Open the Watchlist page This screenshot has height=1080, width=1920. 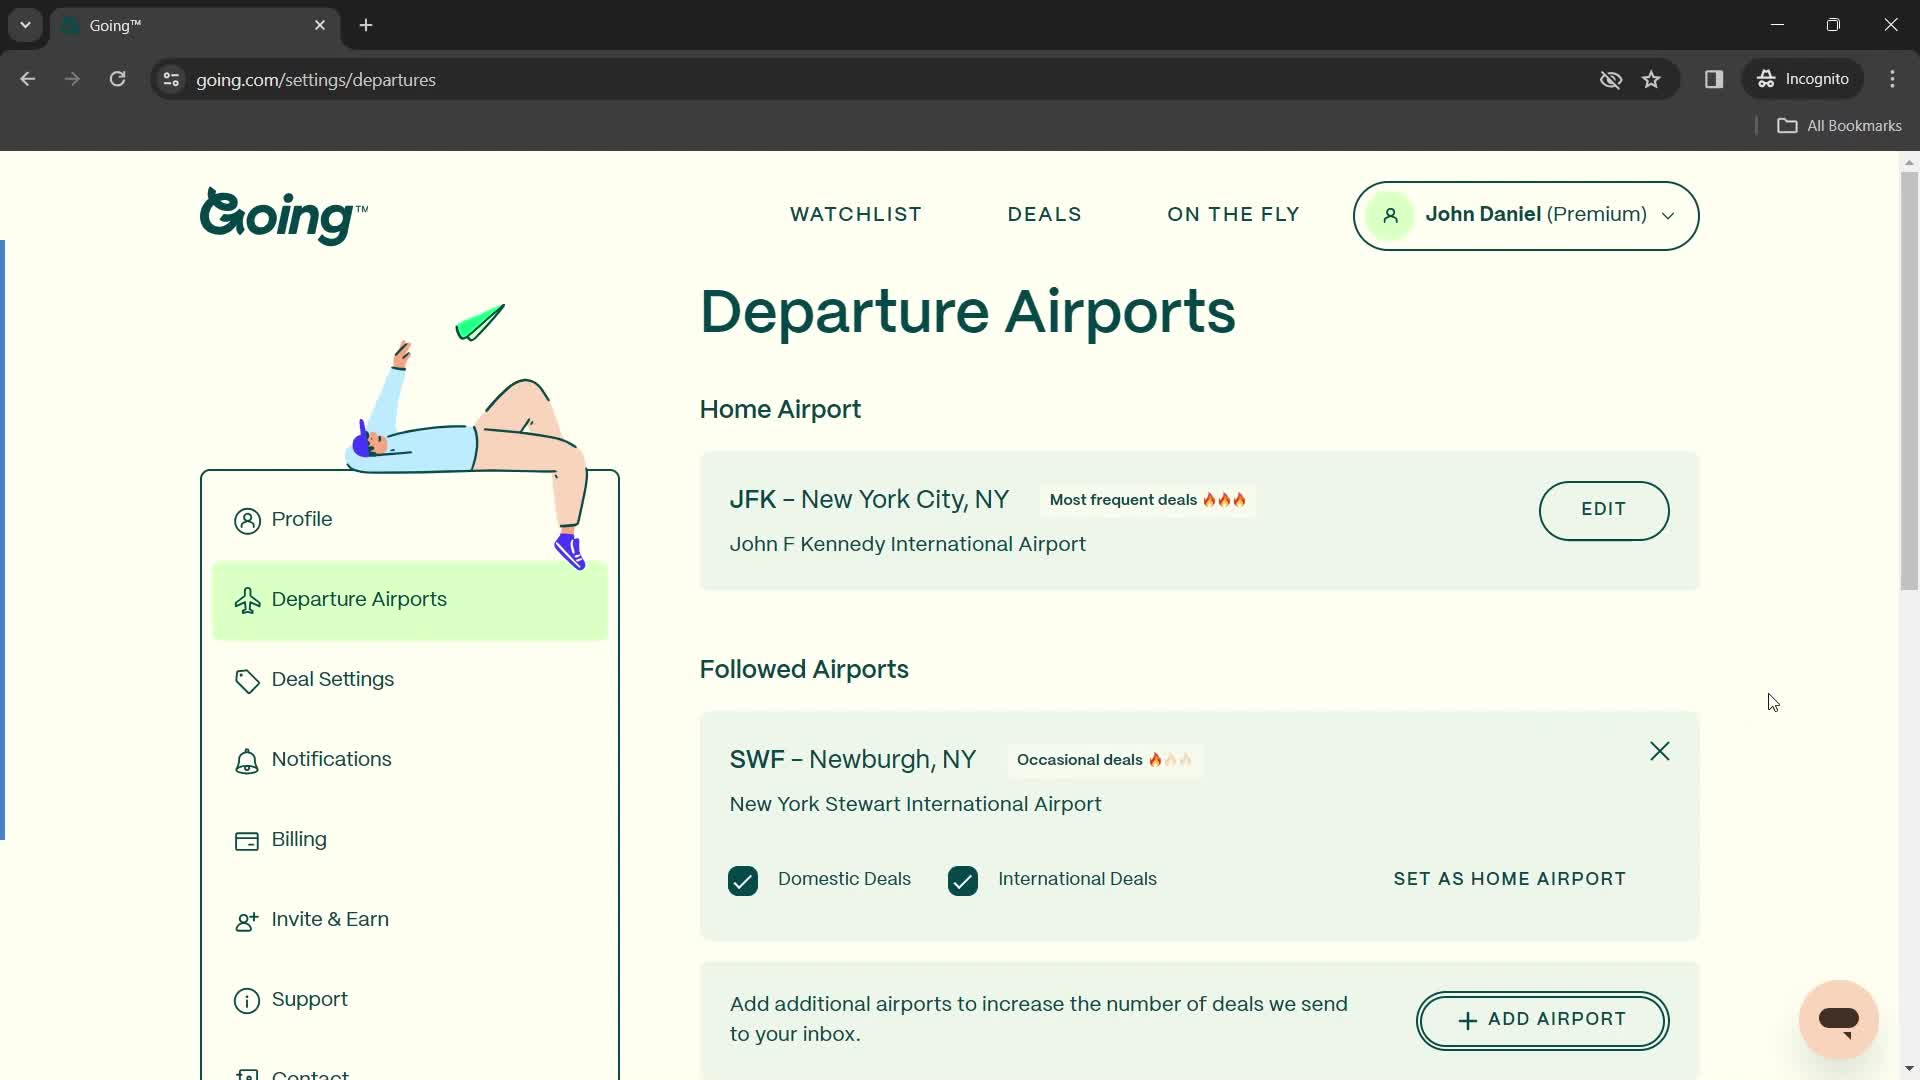tap(856, 215)
